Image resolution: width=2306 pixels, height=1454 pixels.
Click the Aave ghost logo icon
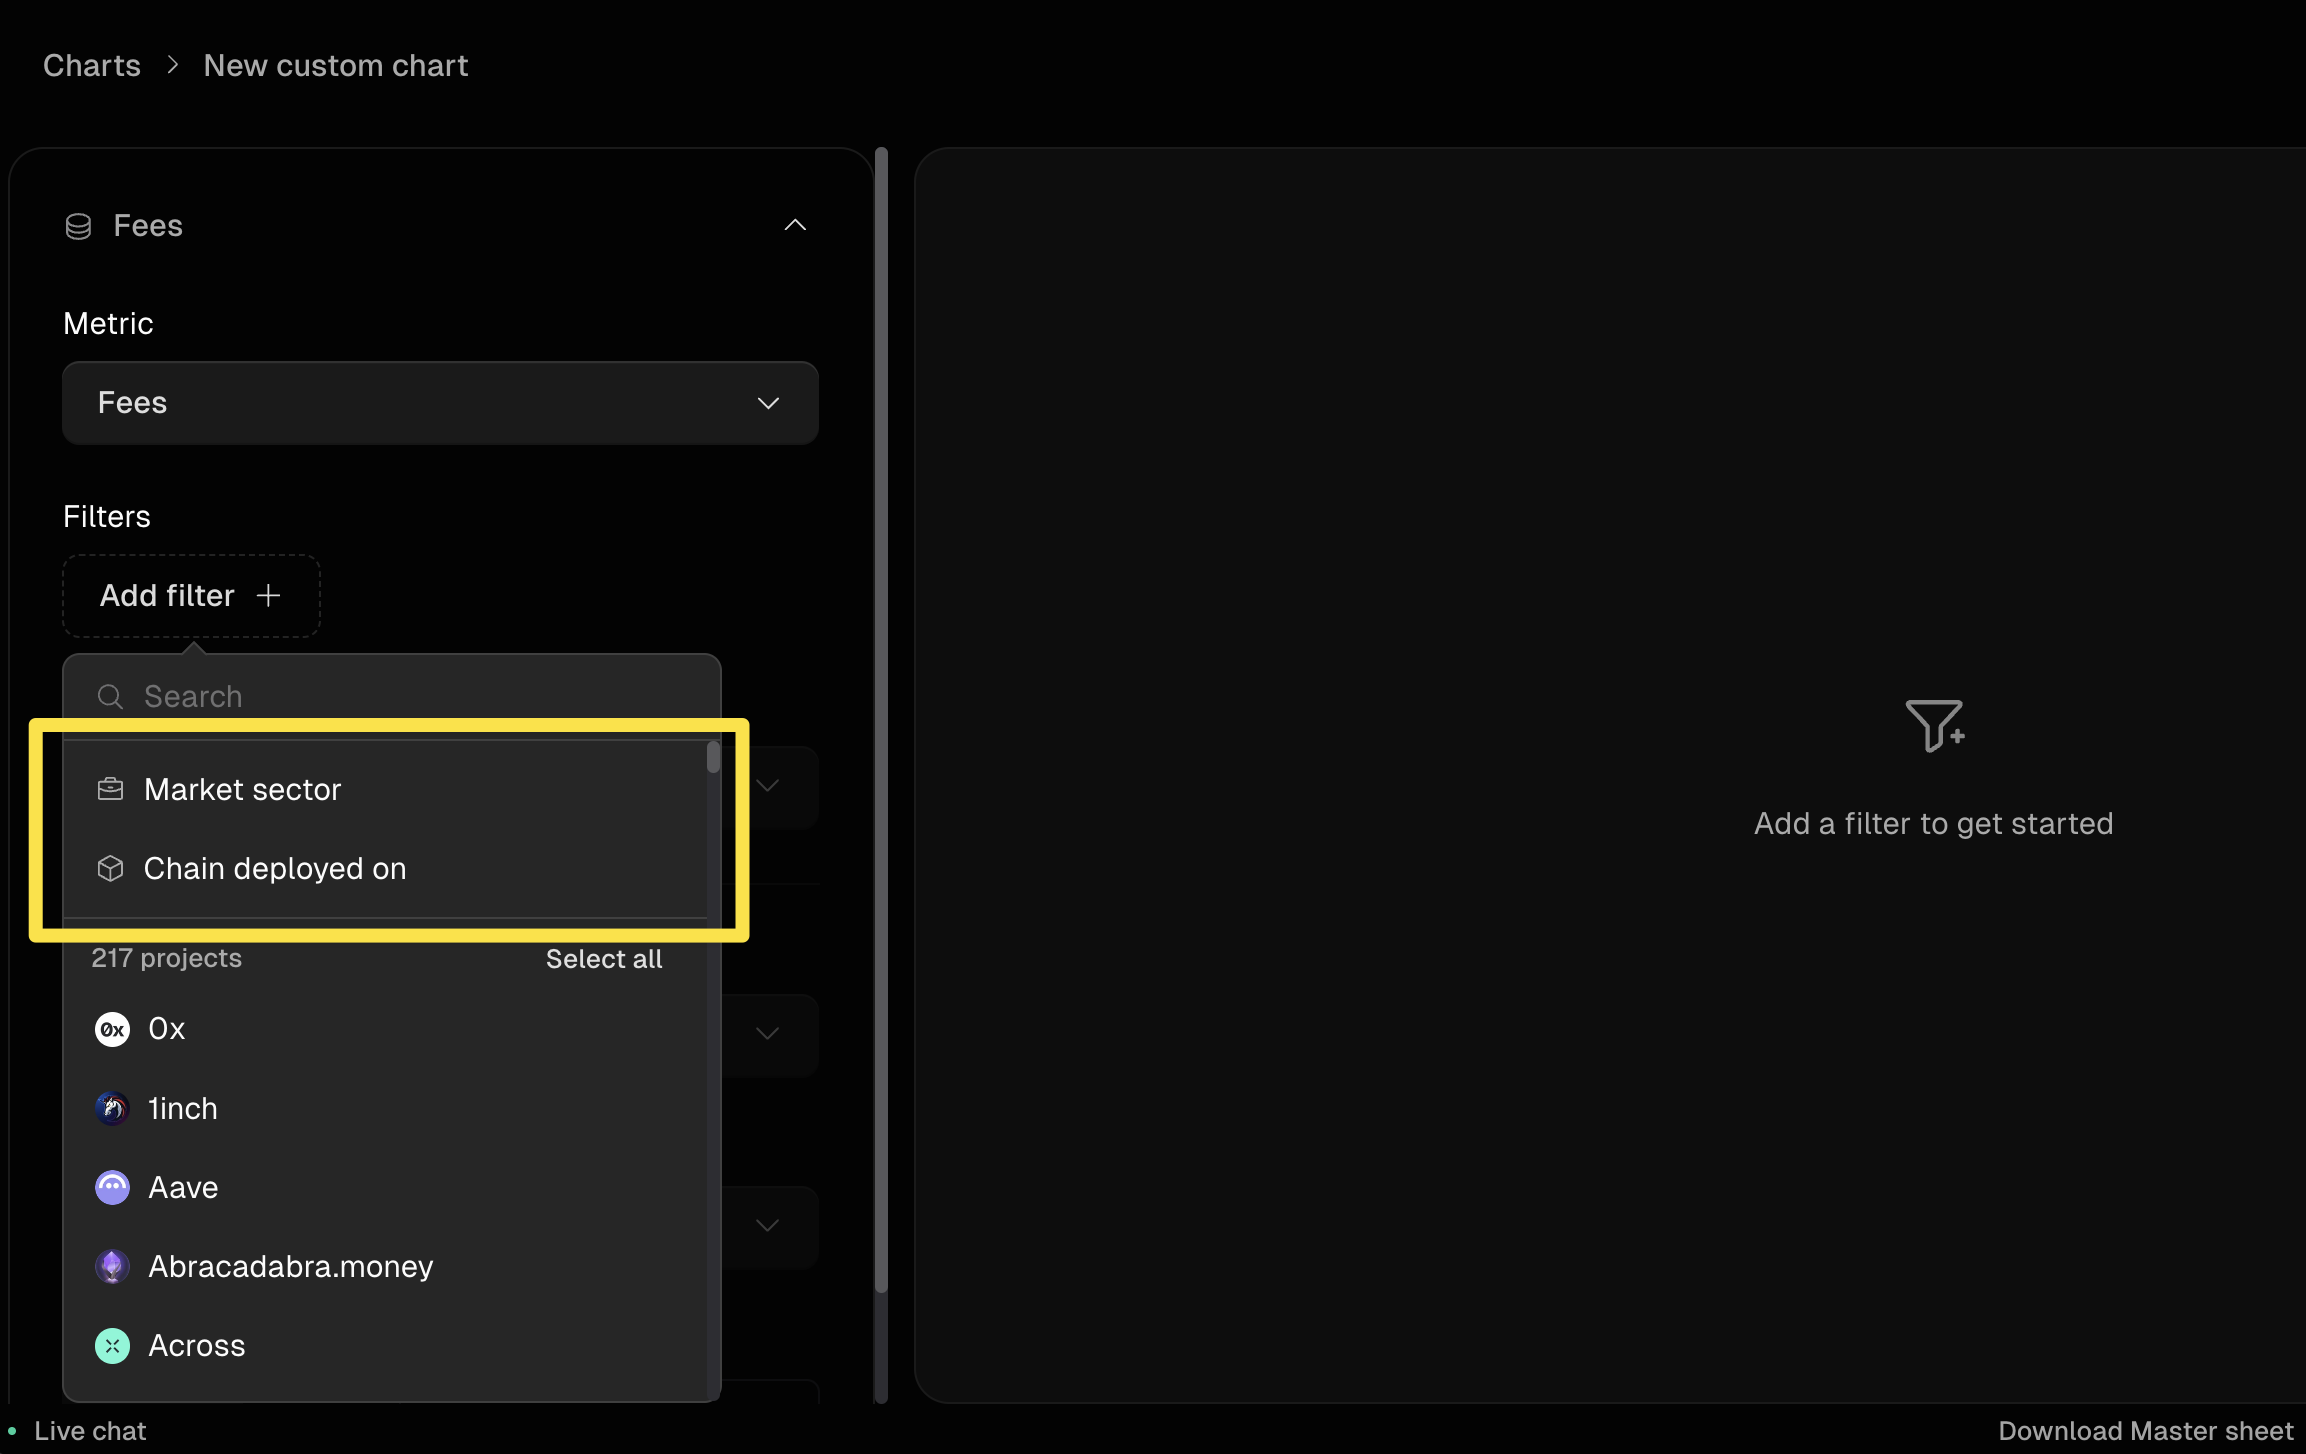click(112, 1187)
